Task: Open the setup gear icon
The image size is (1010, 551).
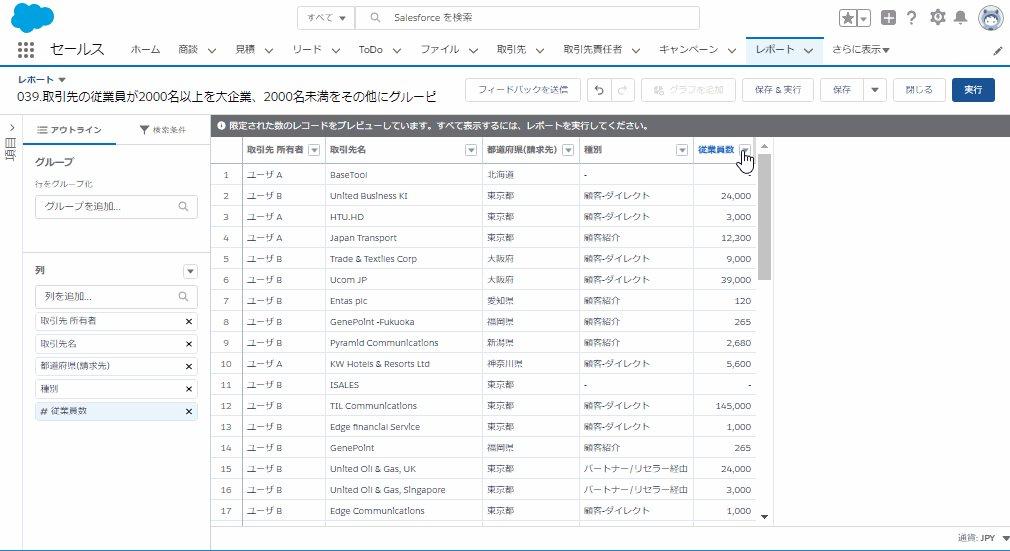Action: coord(937,17)
